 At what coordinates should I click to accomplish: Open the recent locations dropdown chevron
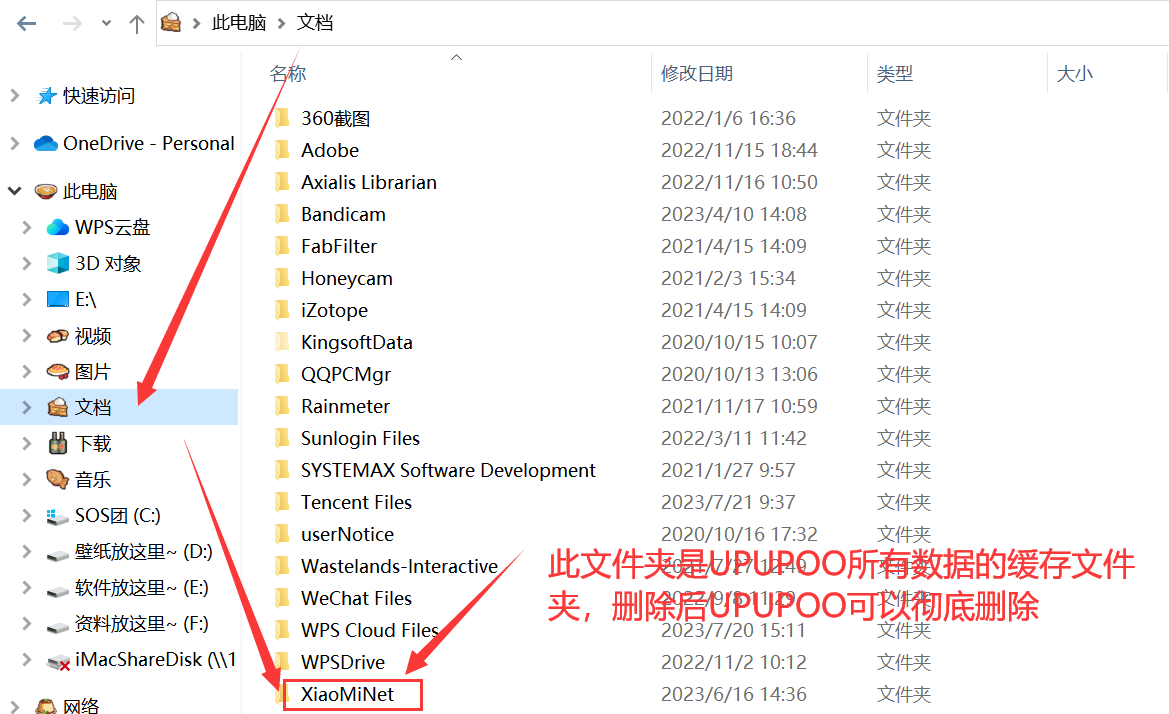(x=107, y=23)
